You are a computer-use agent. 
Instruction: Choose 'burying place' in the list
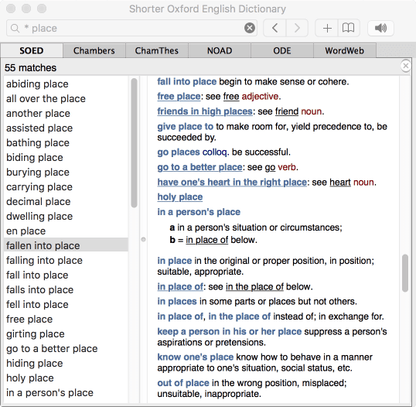66,172
